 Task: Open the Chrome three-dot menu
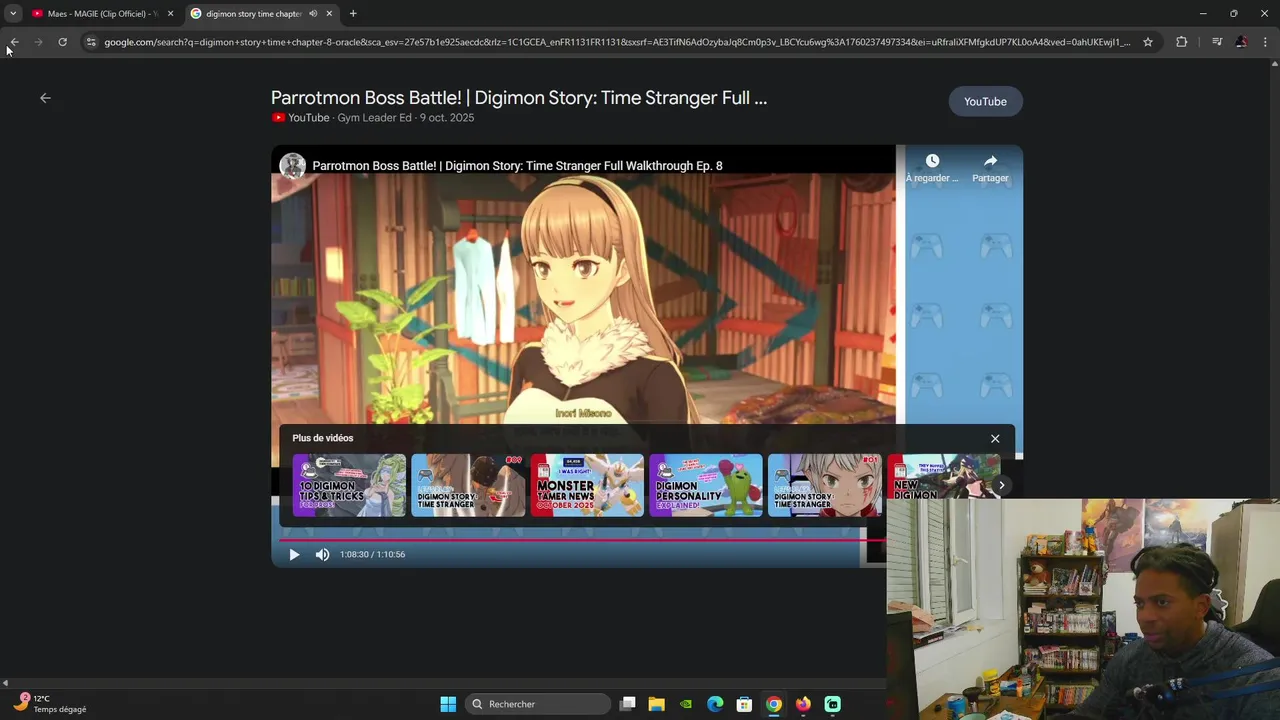point(1265,42)
